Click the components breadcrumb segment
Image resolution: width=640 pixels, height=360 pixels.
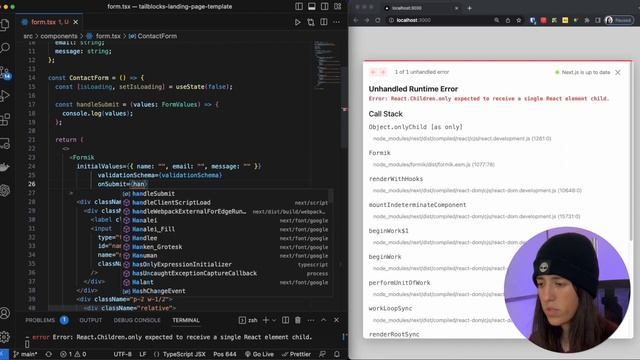point(59,36)
